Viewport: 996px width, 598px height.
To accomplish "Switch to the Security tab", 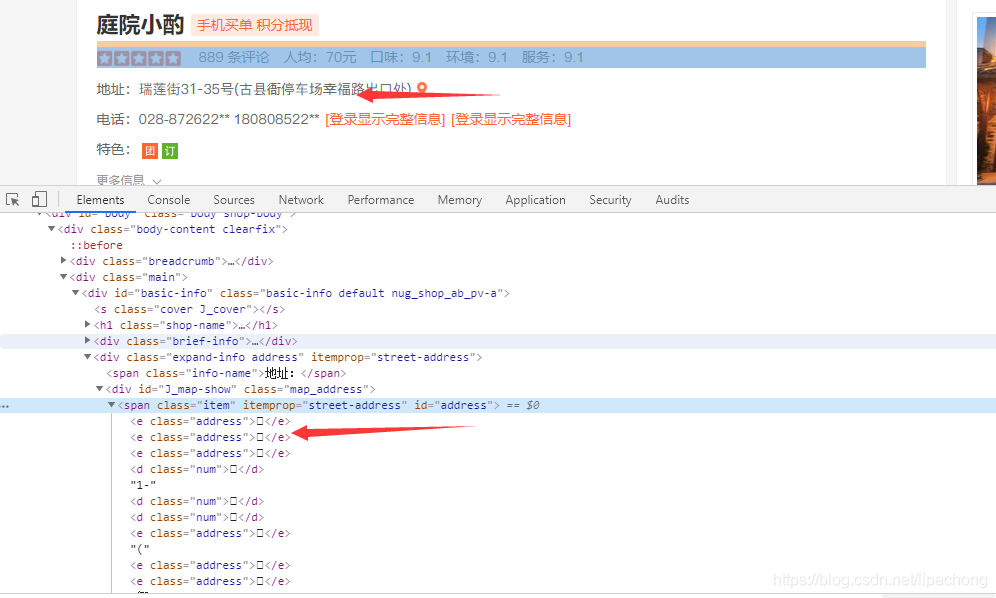I will coord(610,200).
